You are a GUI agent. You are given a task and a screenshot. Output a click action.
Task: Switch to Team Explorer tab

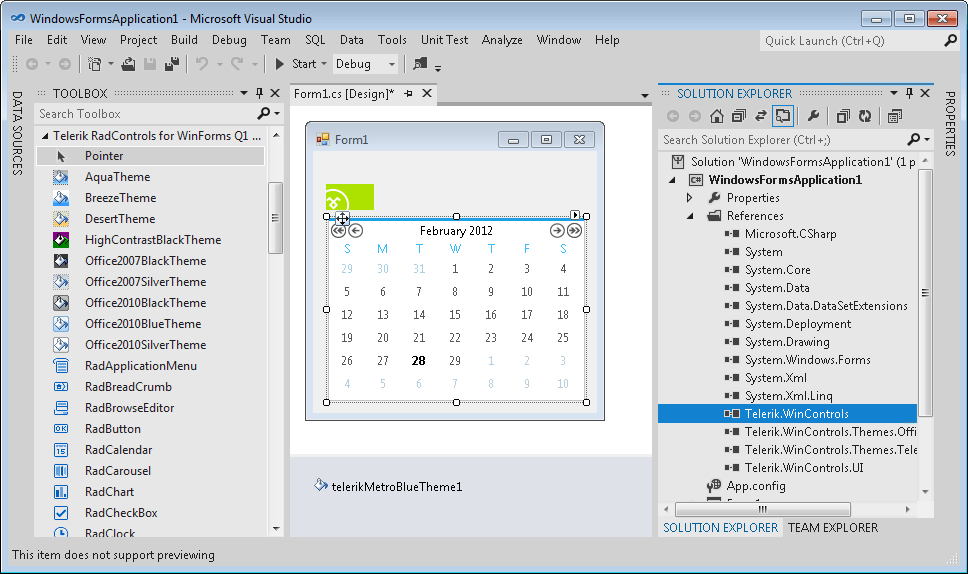click(833, 528)
